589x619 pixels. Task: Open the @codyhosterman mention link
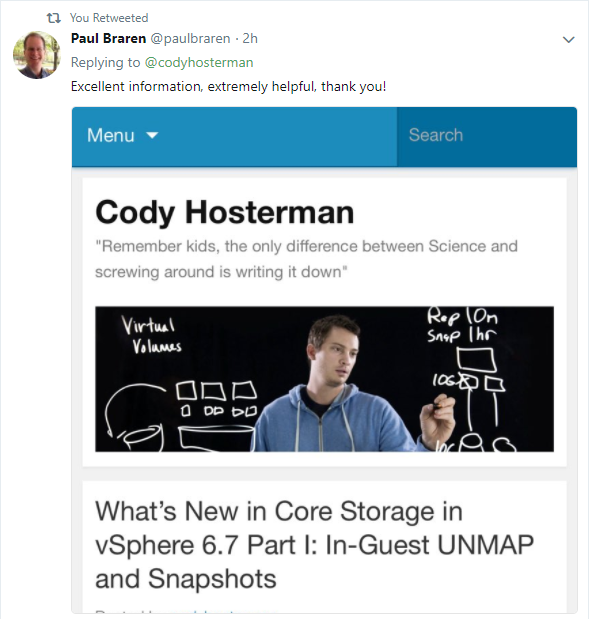pos(199,62)
